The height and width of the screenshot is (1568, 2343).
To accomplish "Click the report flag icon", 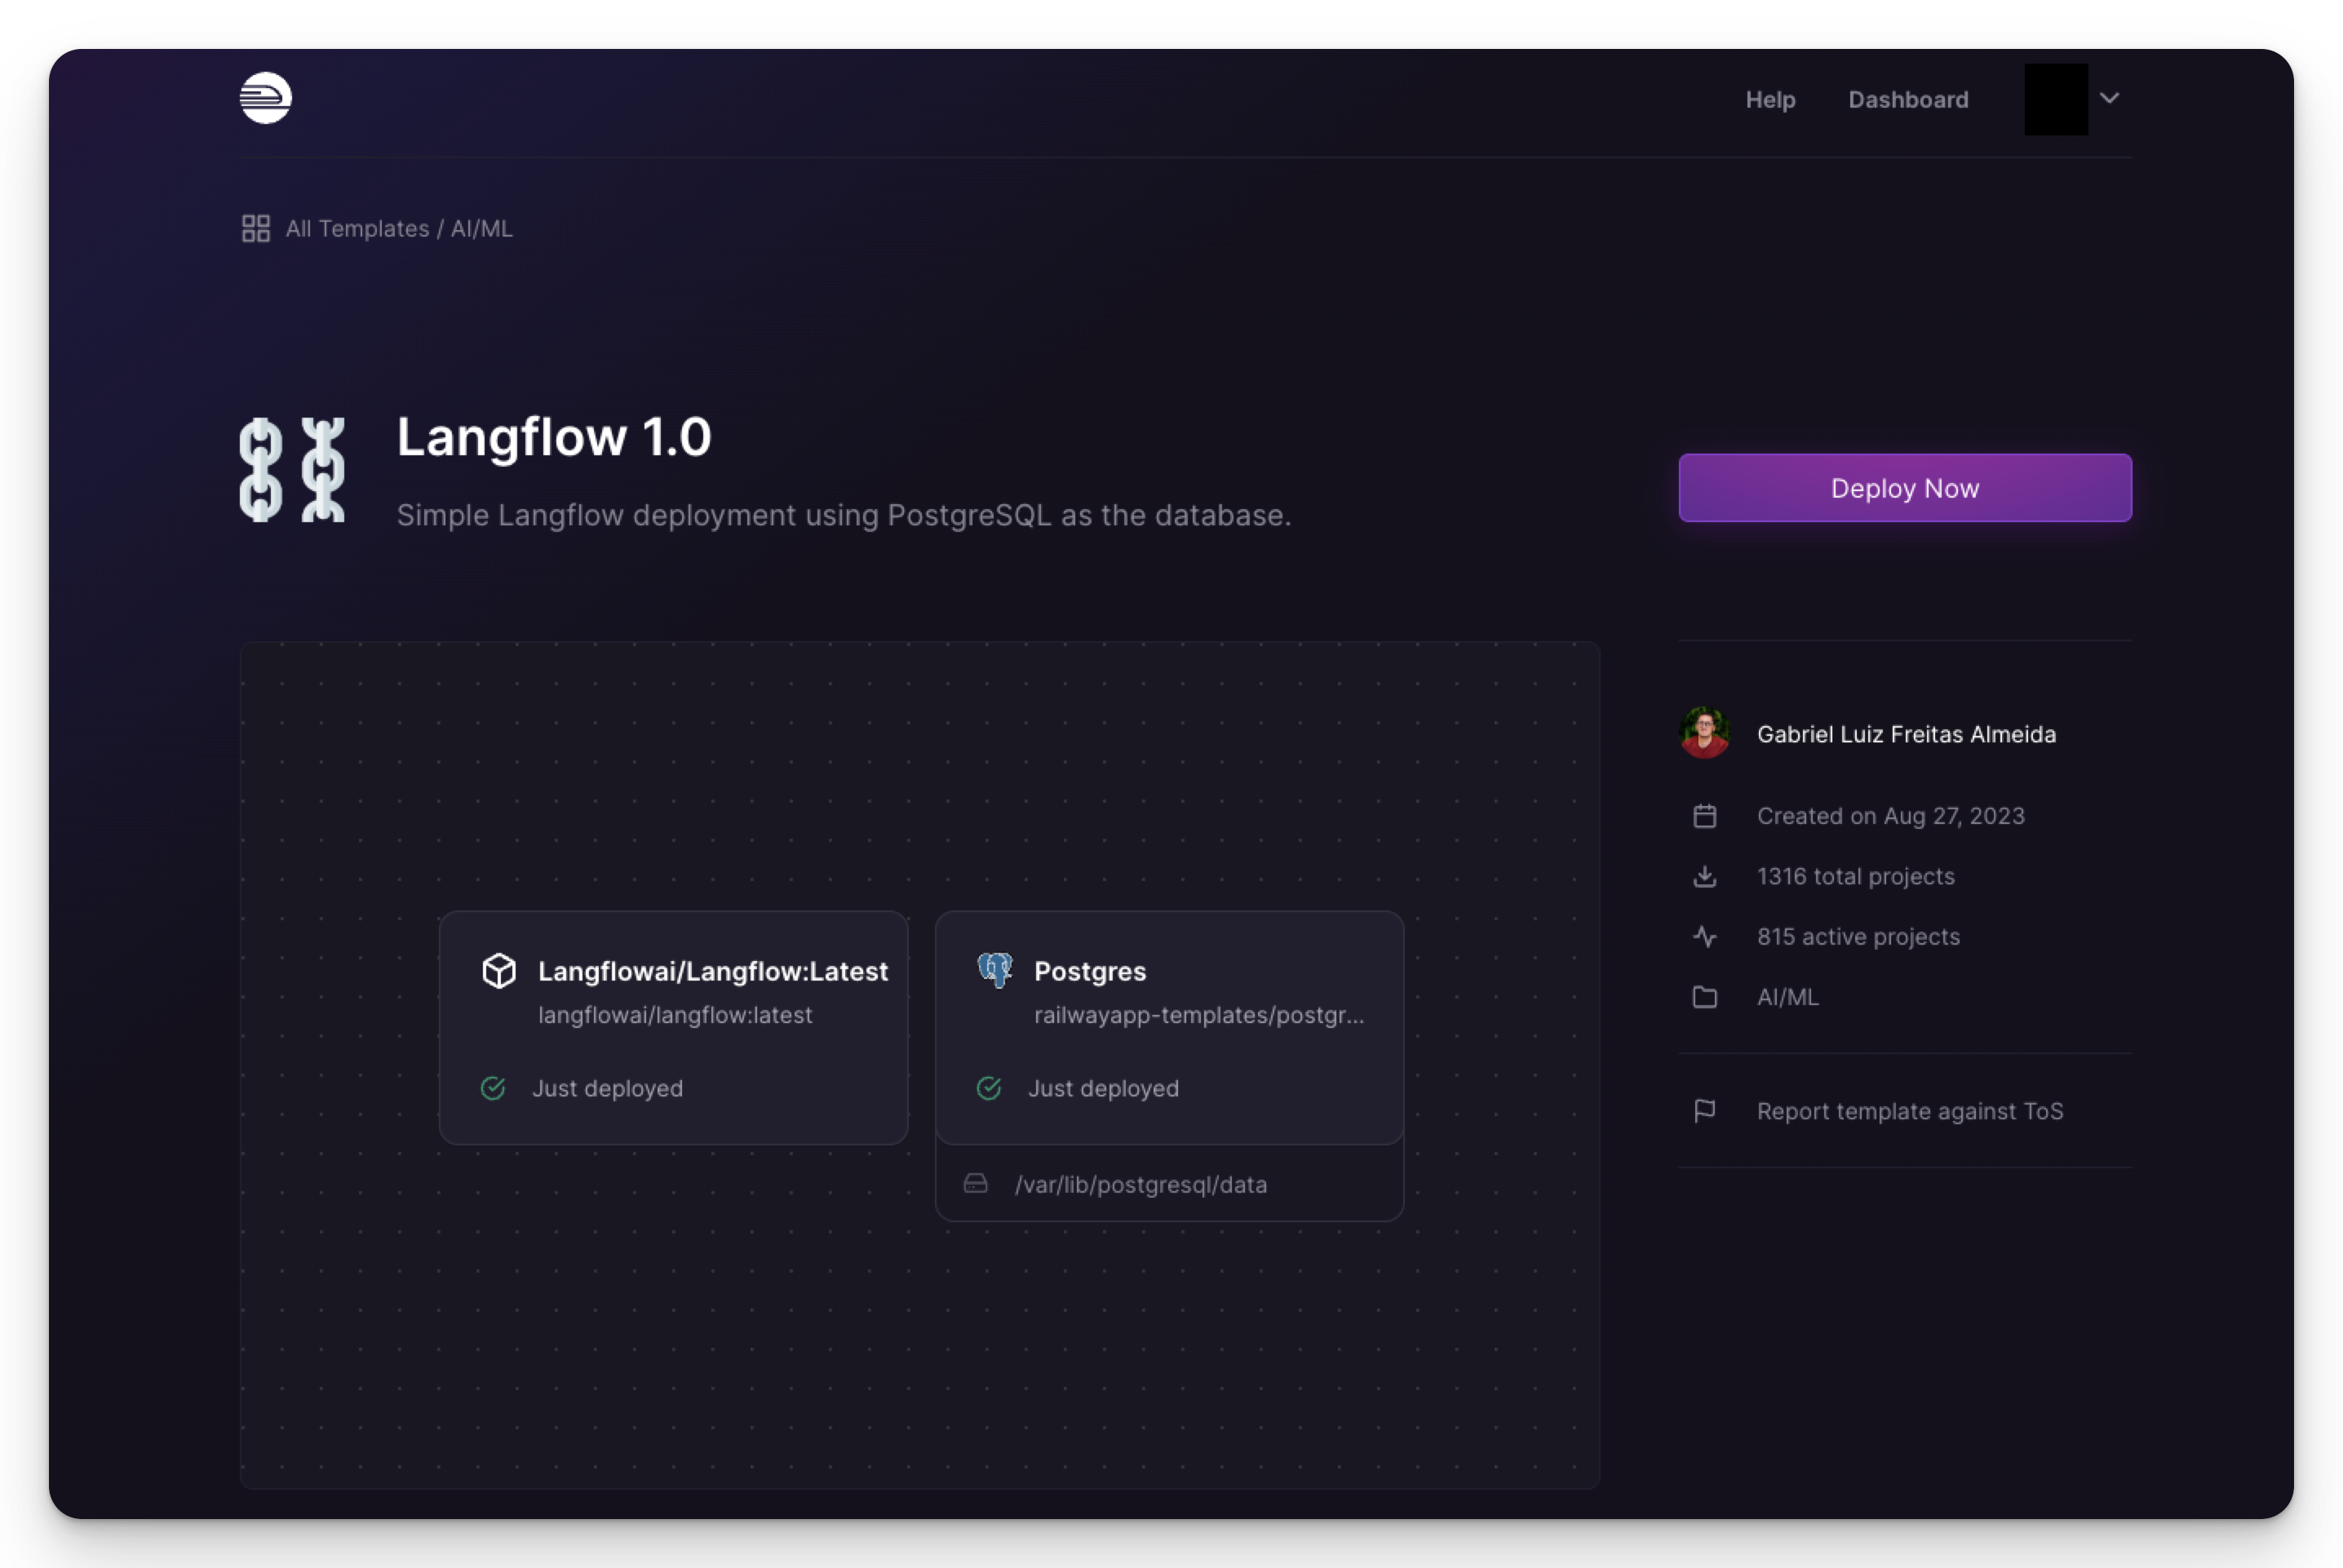I will pyautogui.click(x=1705, y=1111).
